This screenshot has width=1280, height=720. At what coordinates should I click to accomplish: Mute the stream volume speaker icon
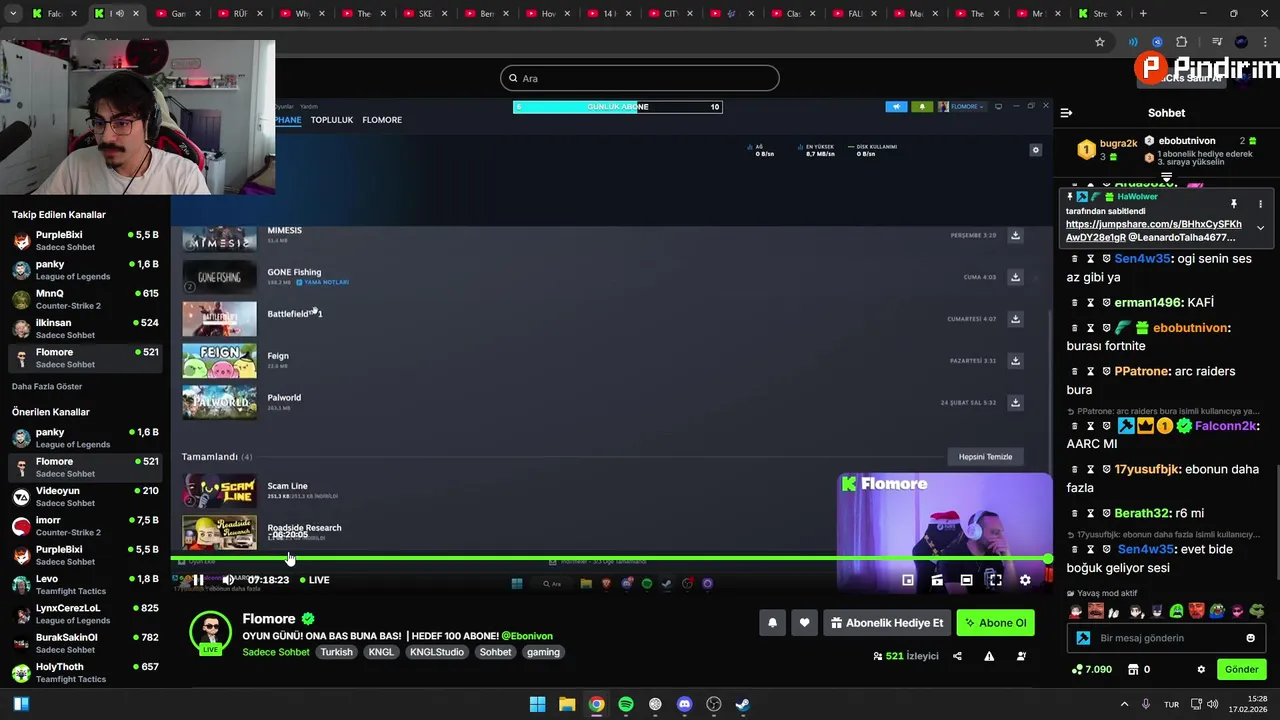(228, 580)
